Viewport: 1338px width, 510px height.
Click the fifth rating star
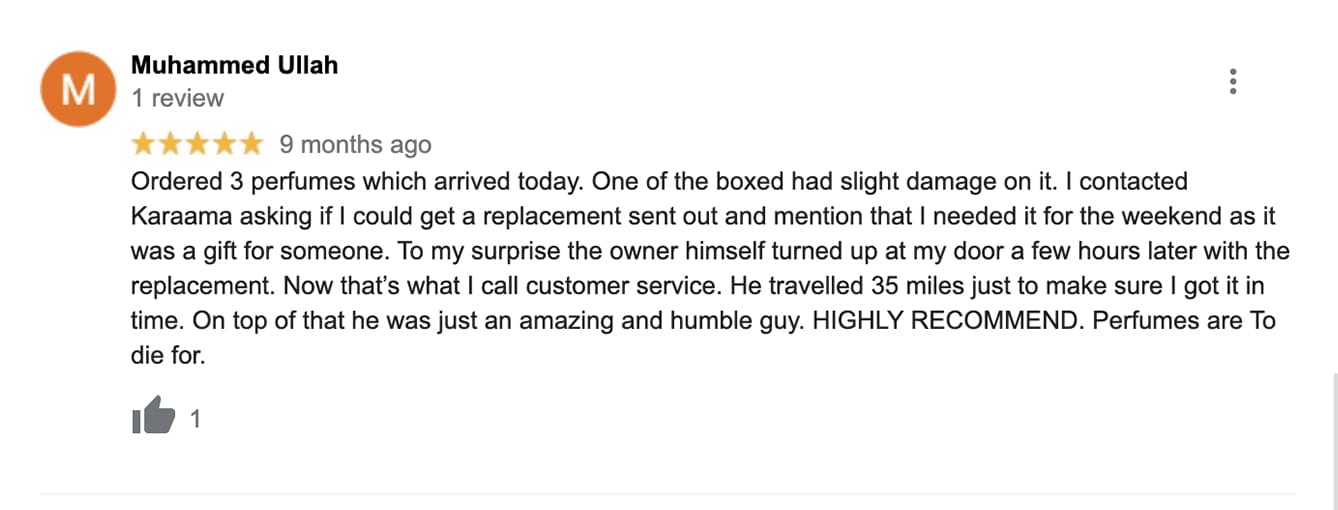coord(250,144)
